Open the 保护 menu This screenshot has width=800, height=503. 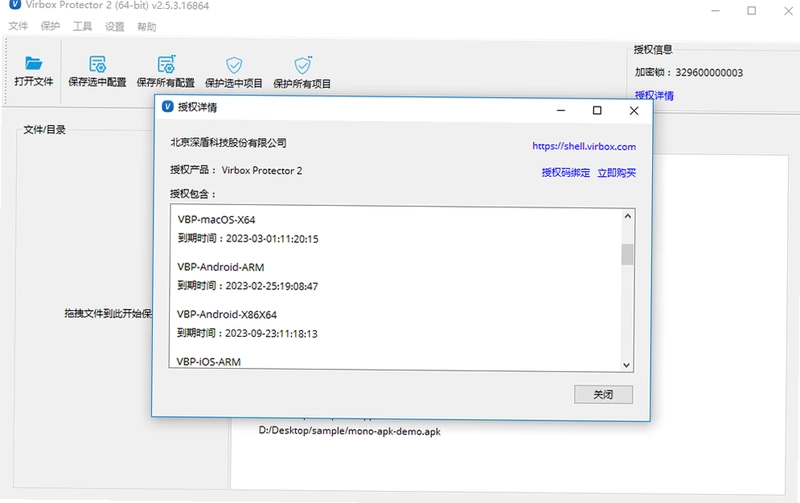tap(50, 26)
